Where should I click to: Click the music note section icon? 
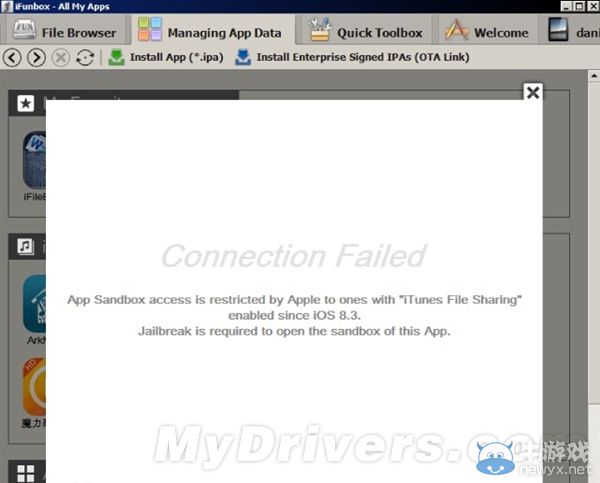point(26,246)
